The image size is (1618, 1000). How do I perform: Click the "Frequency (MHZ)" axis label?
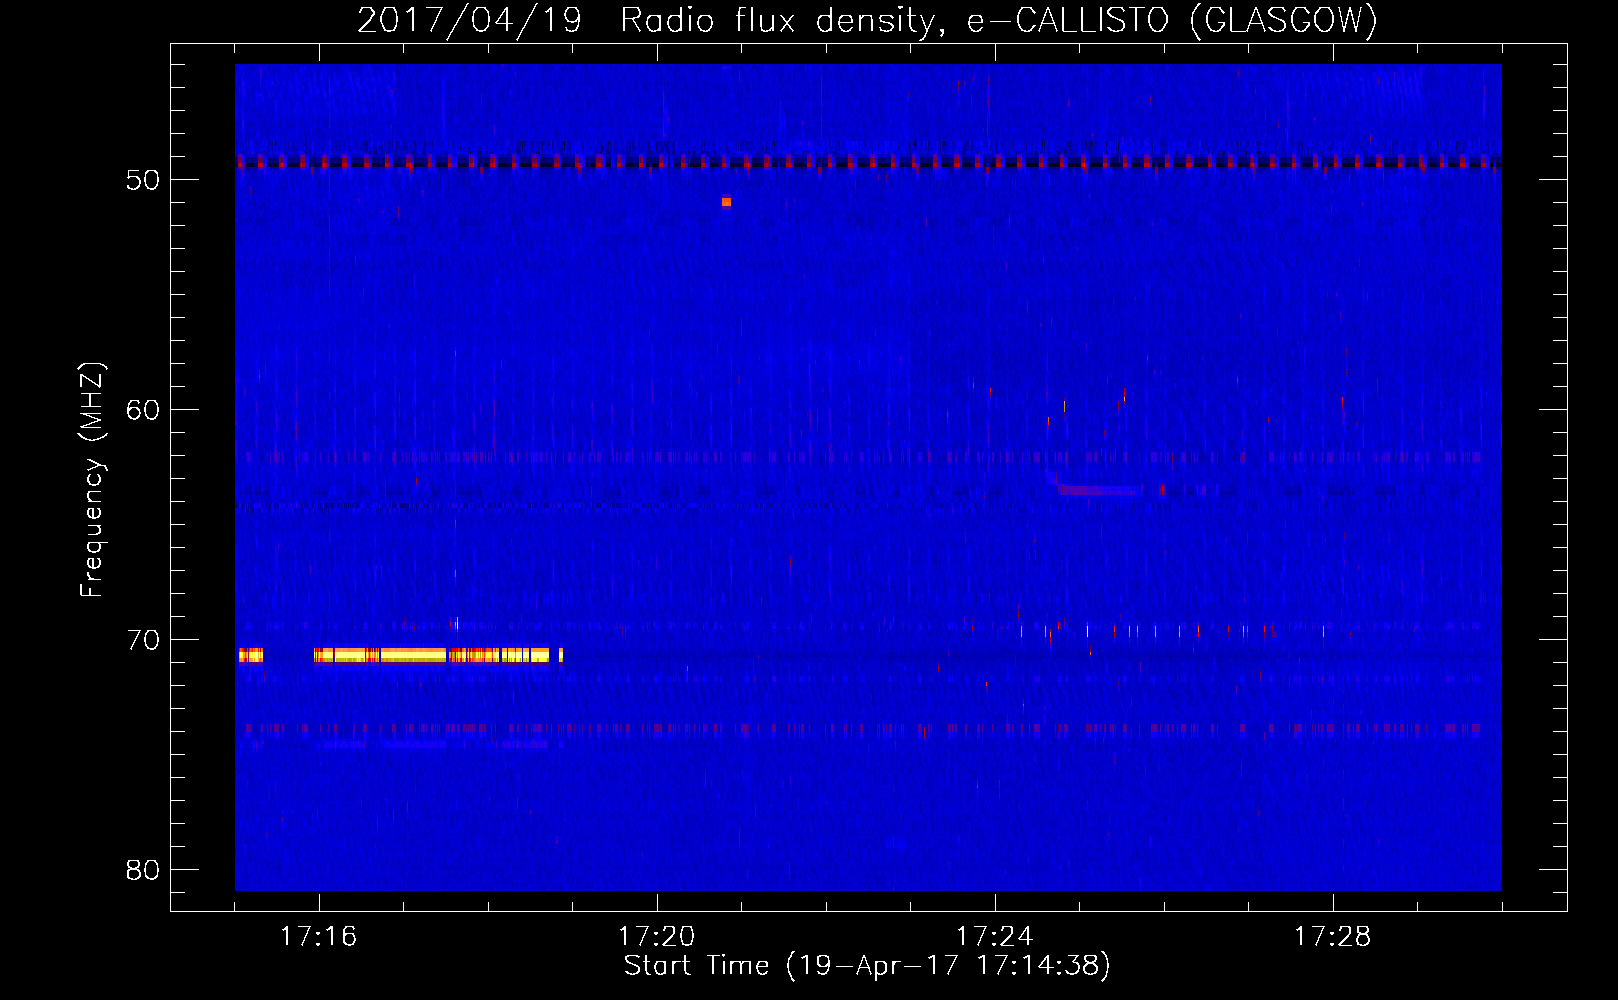[92, 480]
